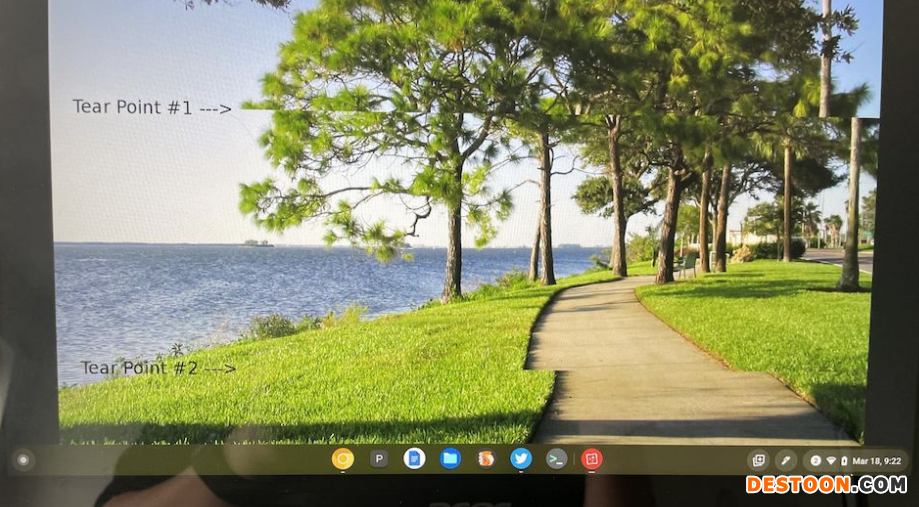The image size is (919, 507).
Task: Open the ChromeOS launcher button
Action: click(23, 460)
